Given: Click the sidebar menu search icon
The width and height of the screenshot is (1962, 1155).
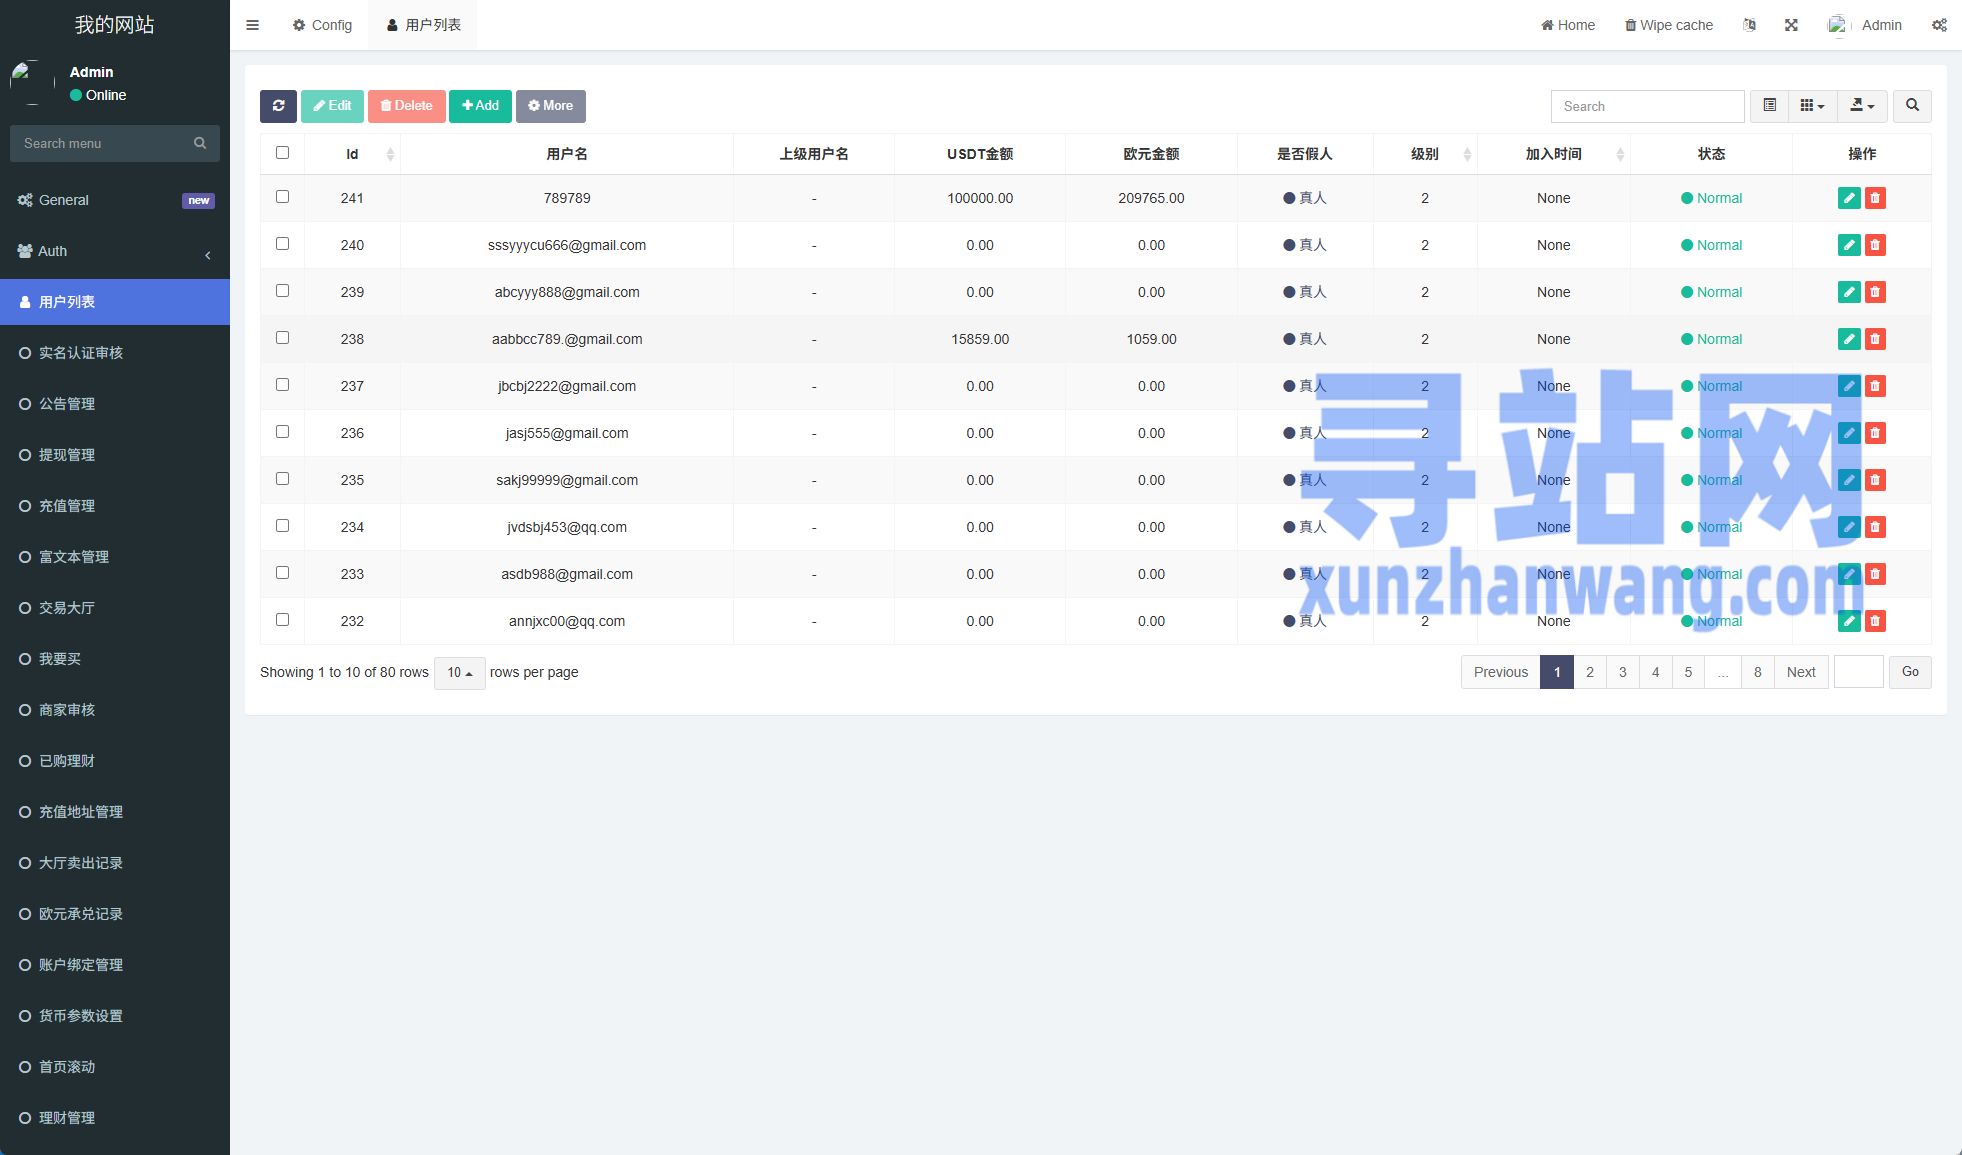Looking at the screenshot, I should (200, 143).
